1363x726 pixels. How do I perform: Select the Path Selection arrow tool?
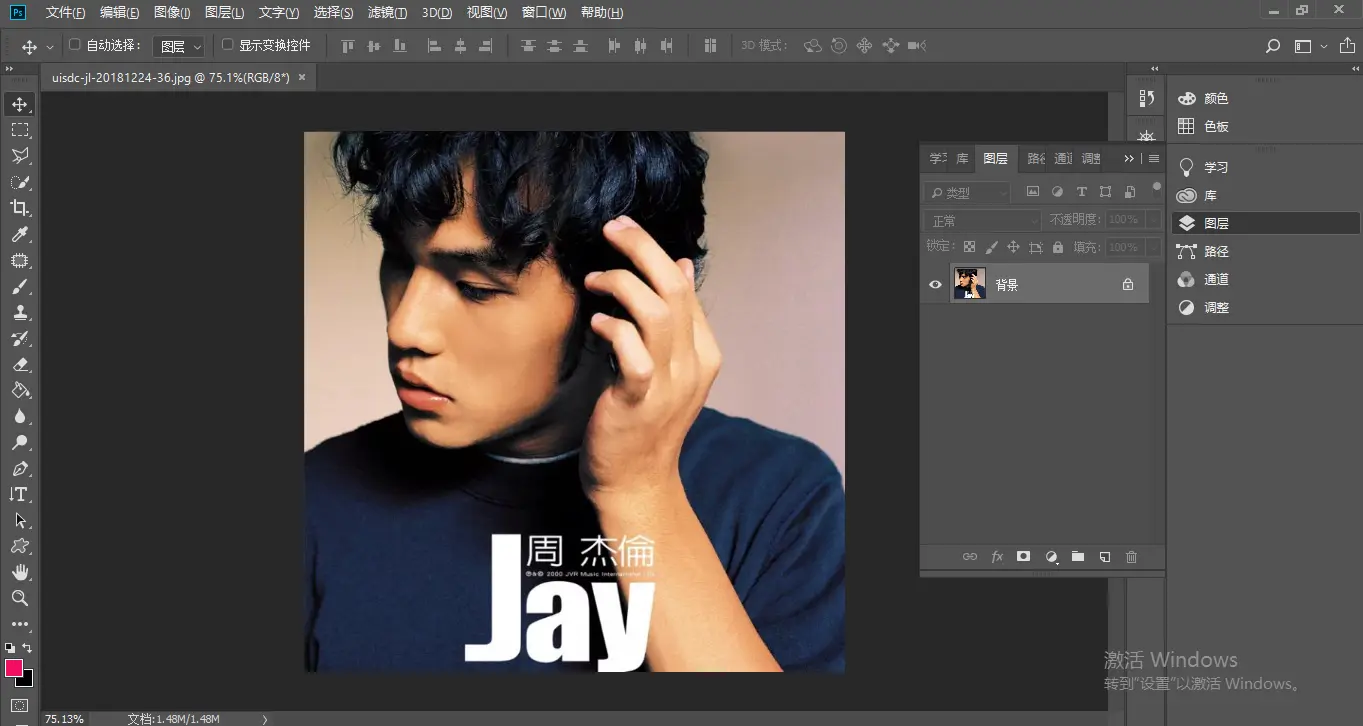pos(20,520)
